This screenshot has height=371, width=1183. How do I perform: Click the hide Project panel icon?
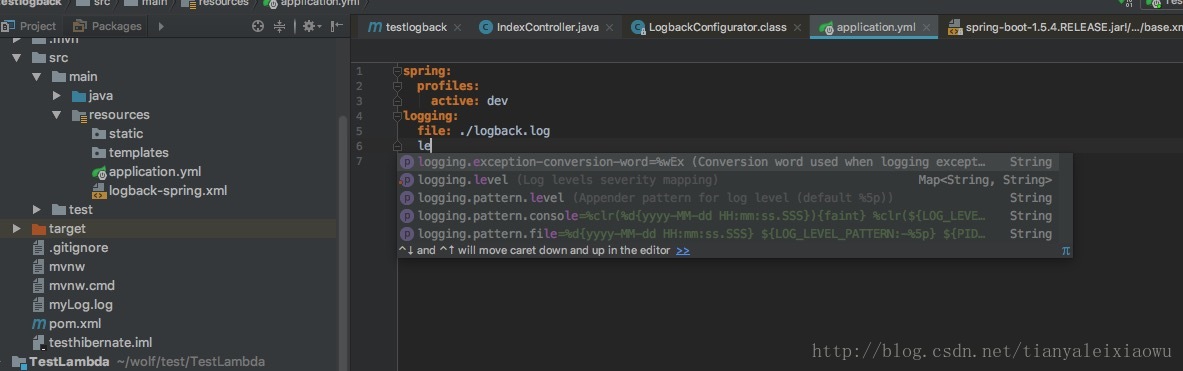336,26
